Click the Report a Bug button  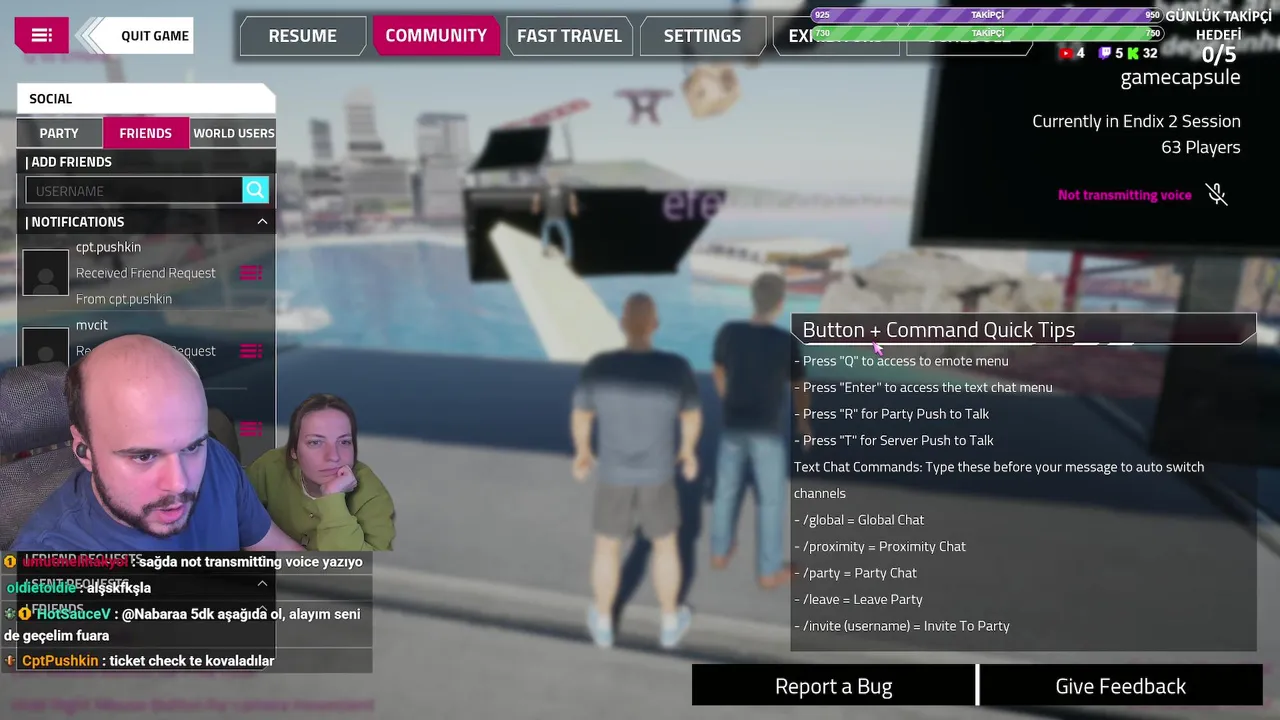click(x=833, y=686)
